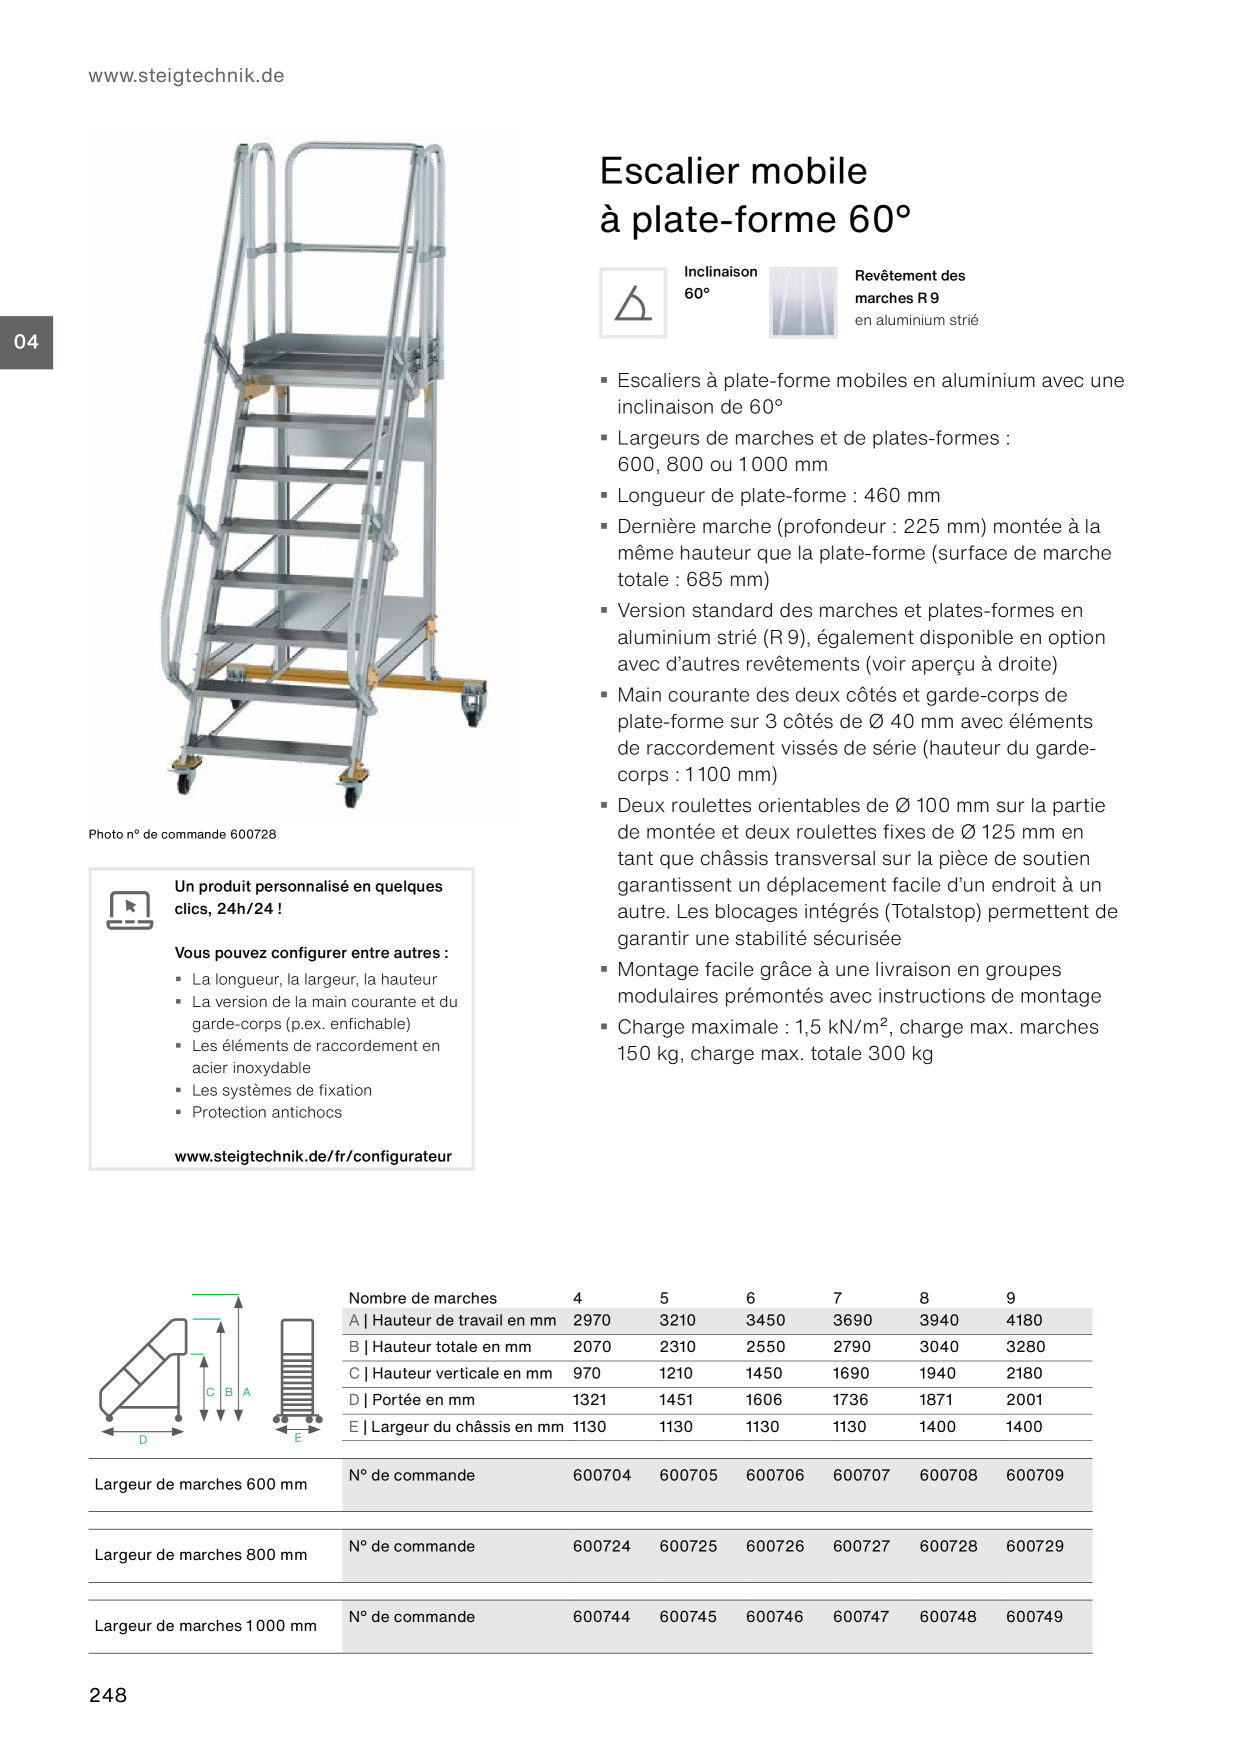Click row label 'E | Largeur du châssis en mm'
The image size is (1240, 1754).
tap(456, 1427)
